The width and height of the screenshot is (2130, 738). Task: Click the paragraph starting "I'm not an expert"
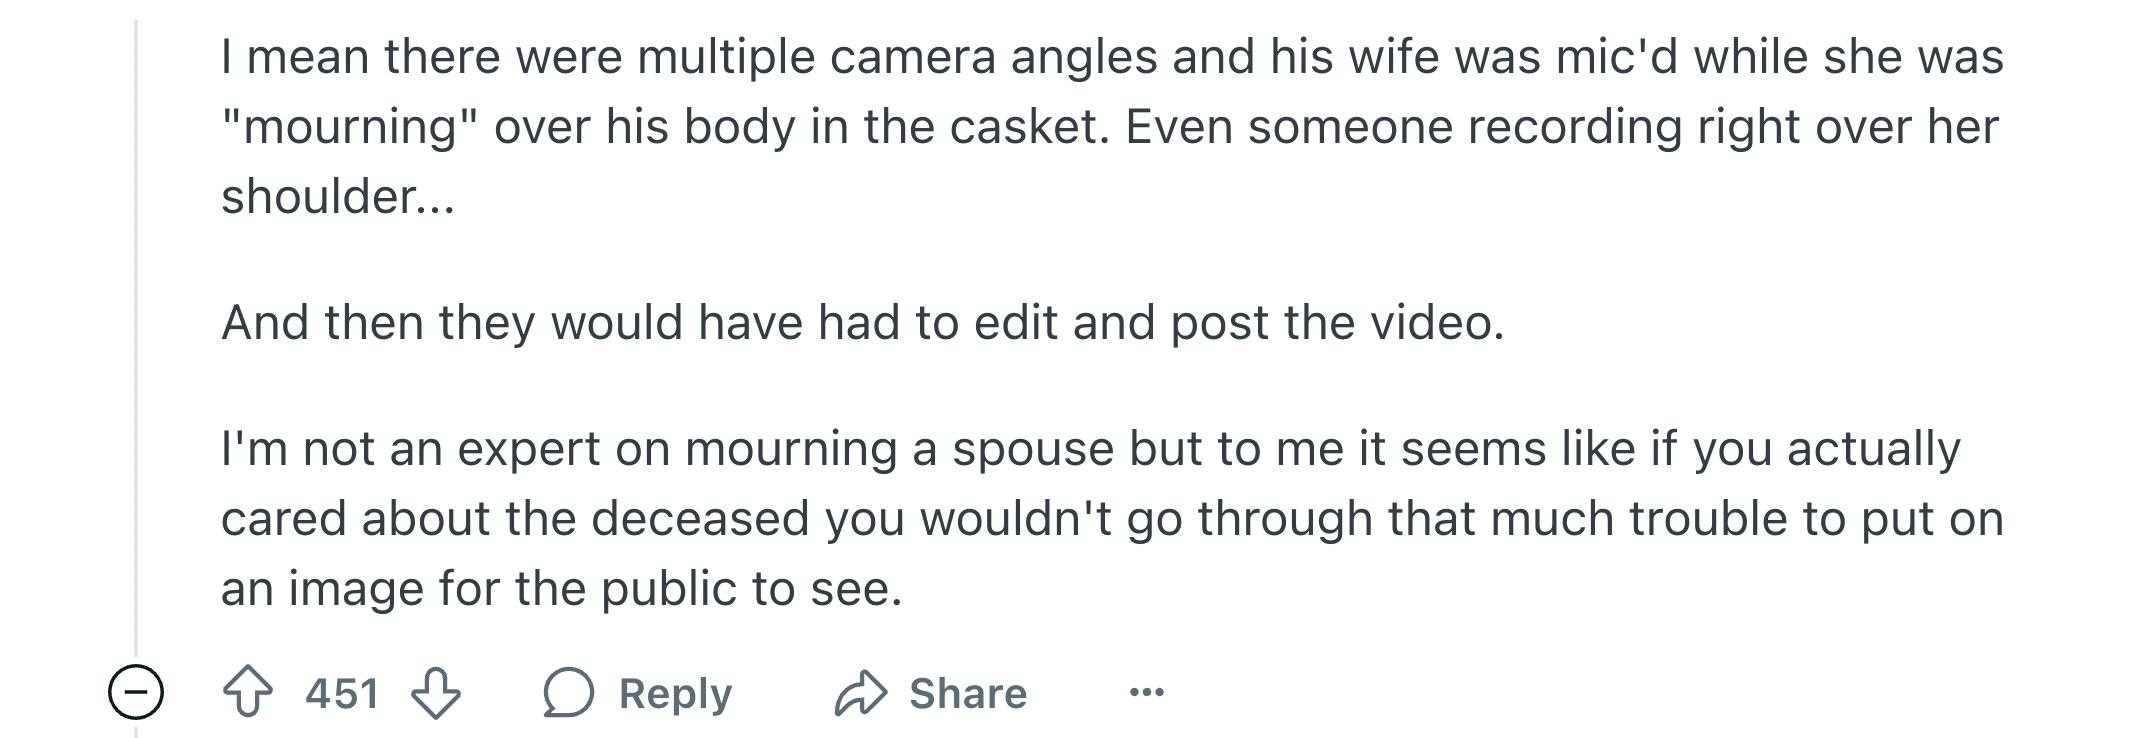(1110, 518)
